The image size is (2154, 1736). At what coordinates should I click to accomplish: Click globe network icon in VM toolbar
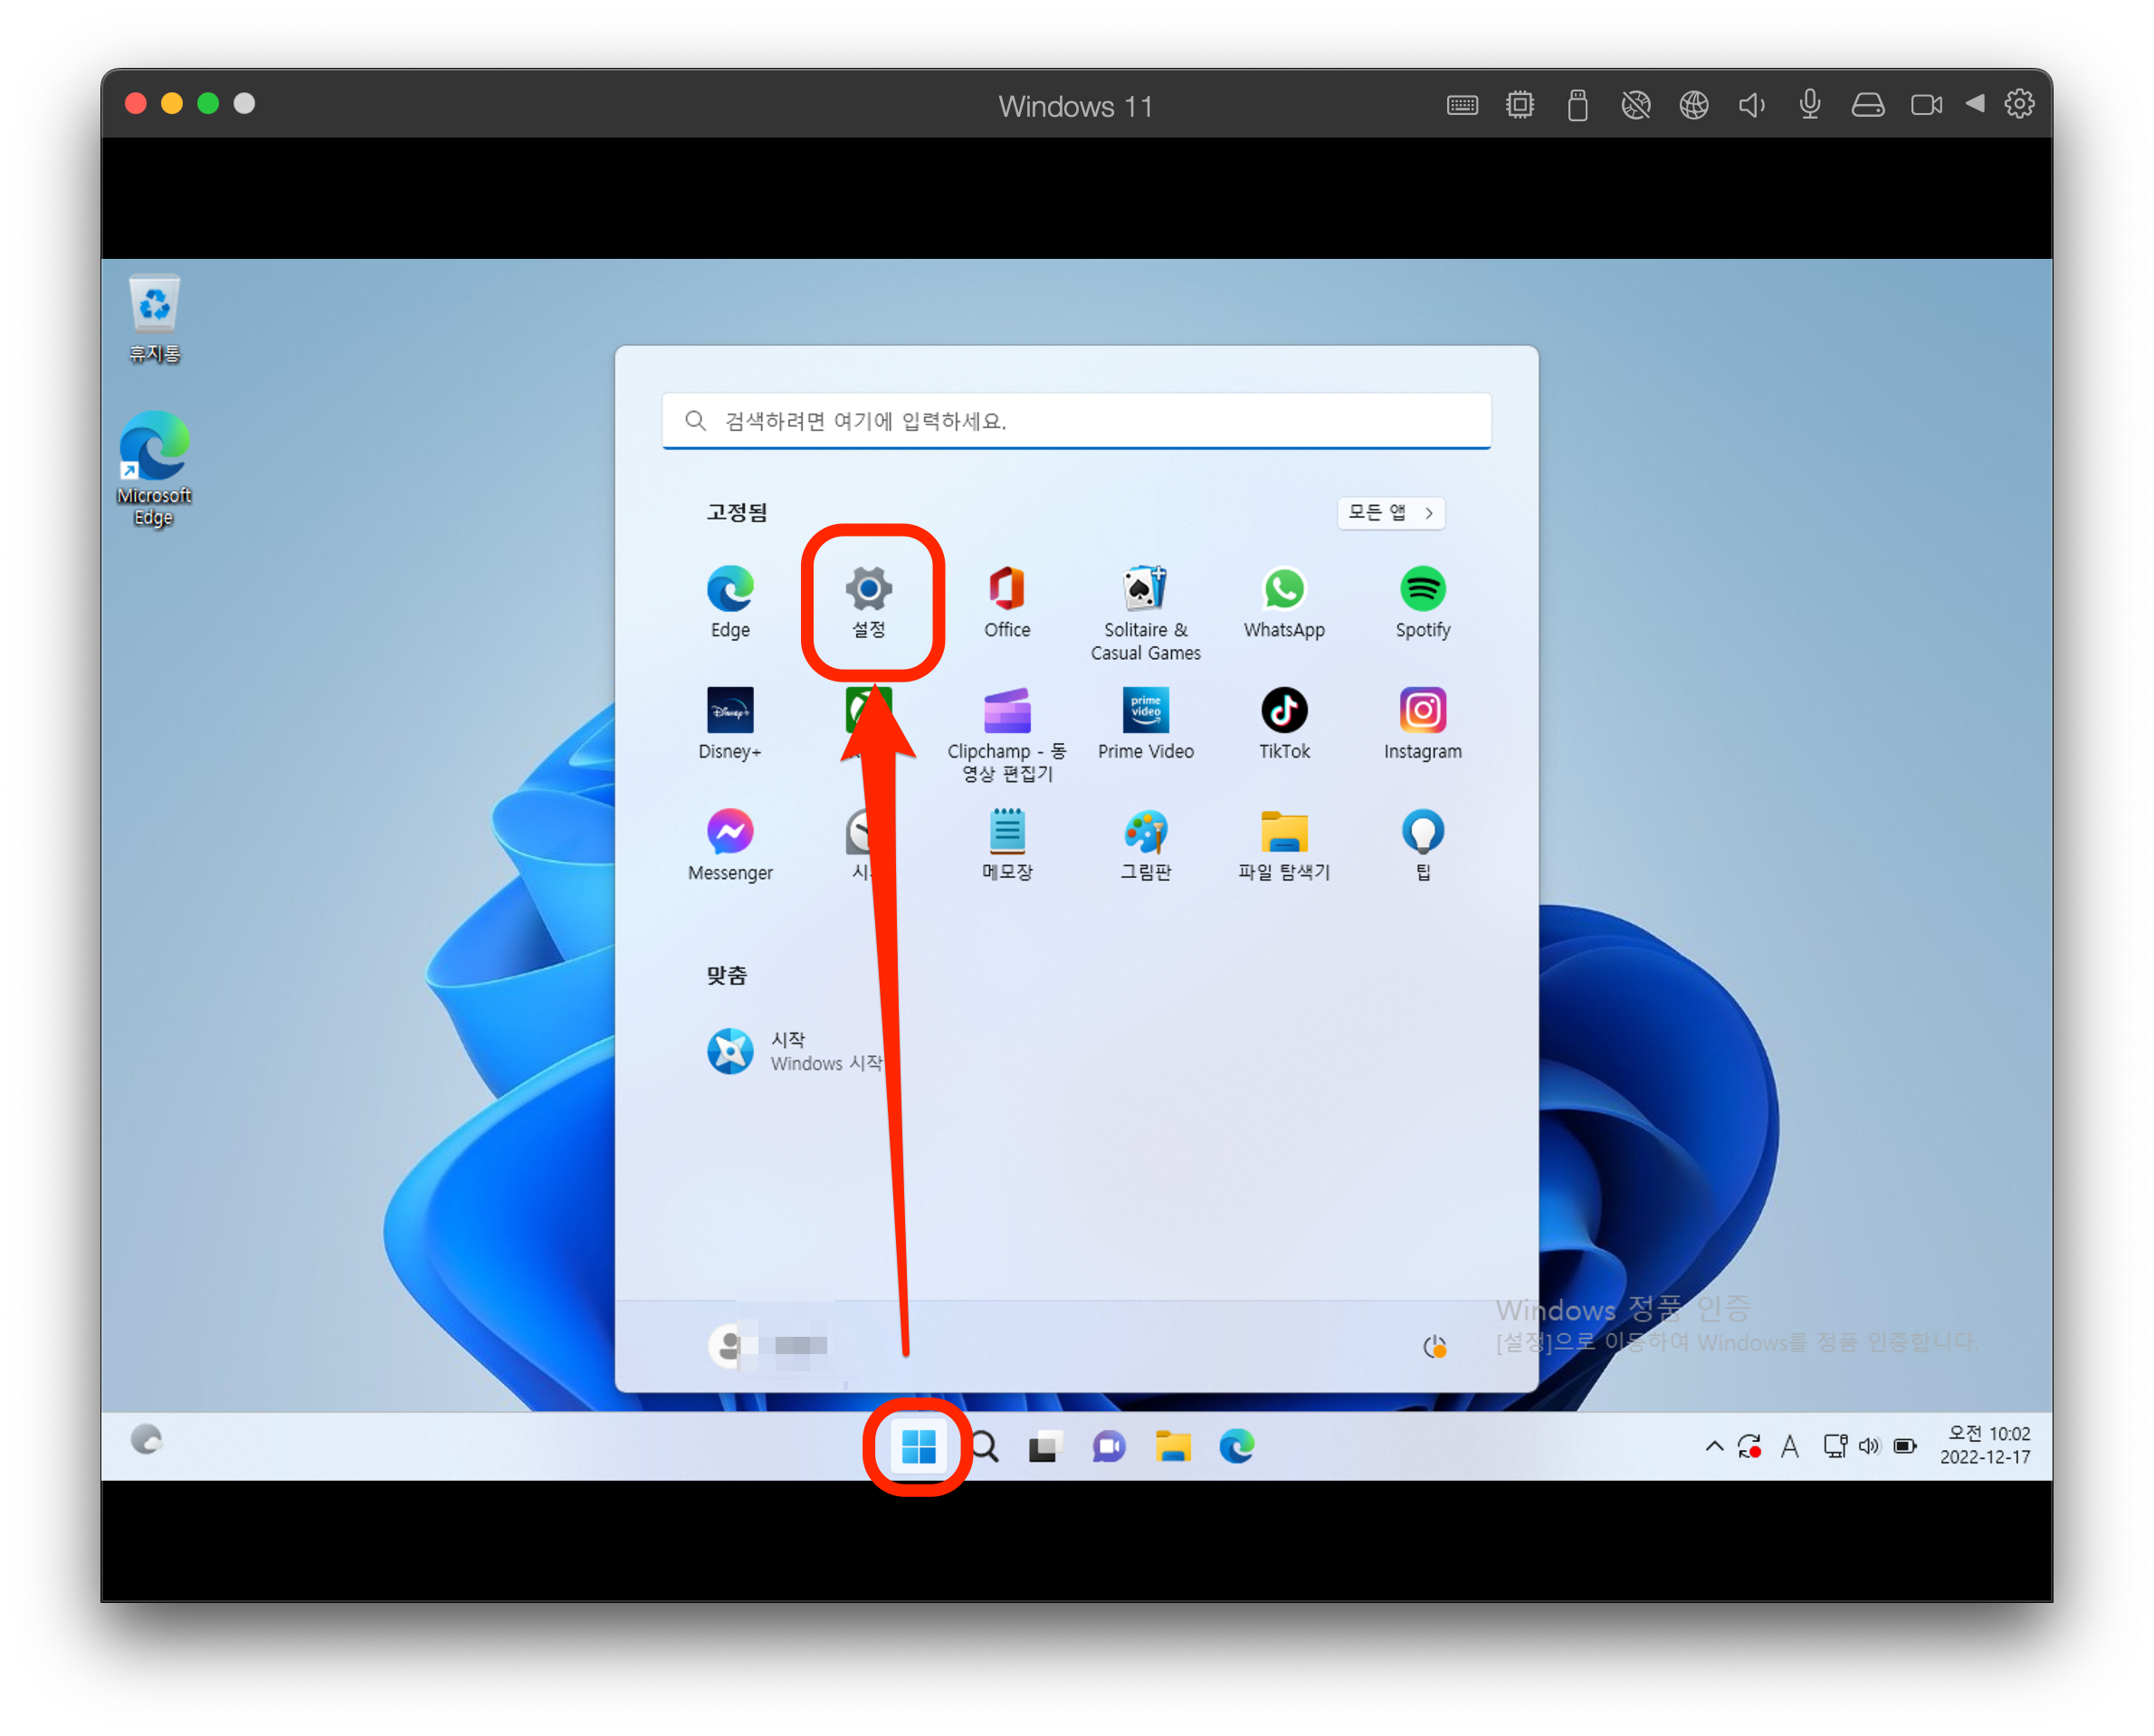click(x=1694, y=105)
